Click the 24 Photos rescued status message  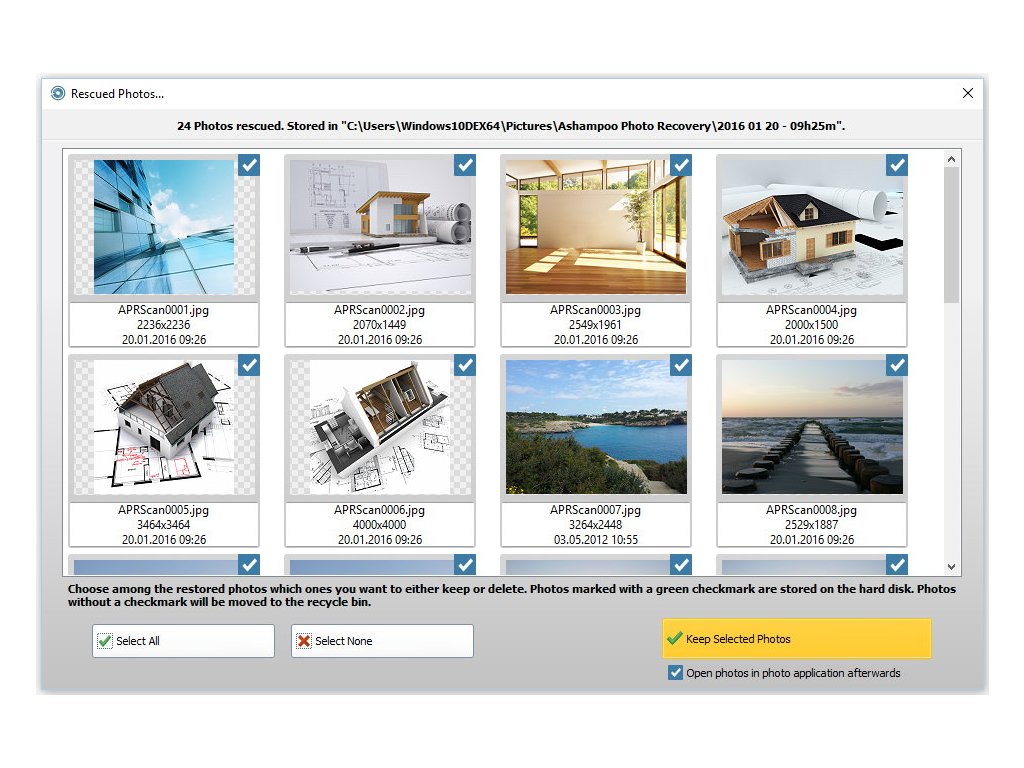[511, 126]
